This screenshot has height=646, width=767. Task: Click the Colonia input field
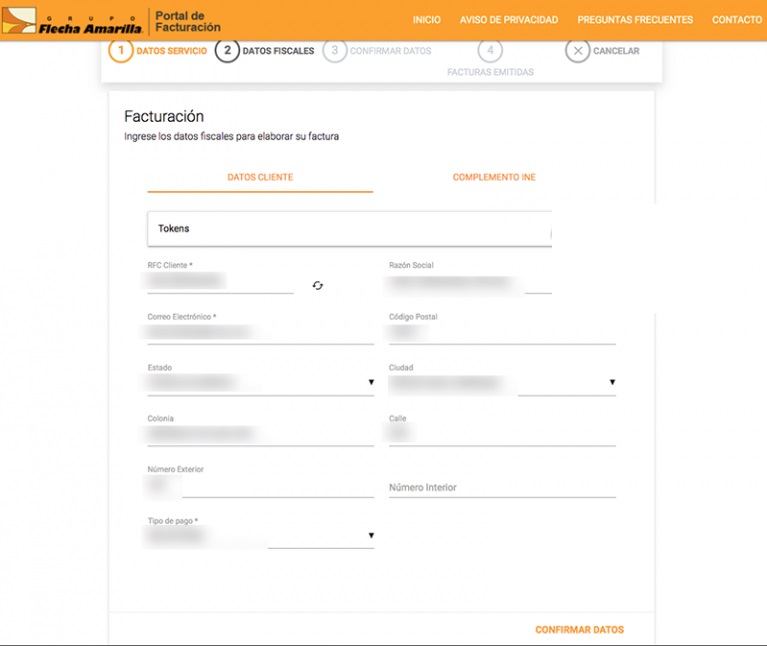click(x=260, y=435)
